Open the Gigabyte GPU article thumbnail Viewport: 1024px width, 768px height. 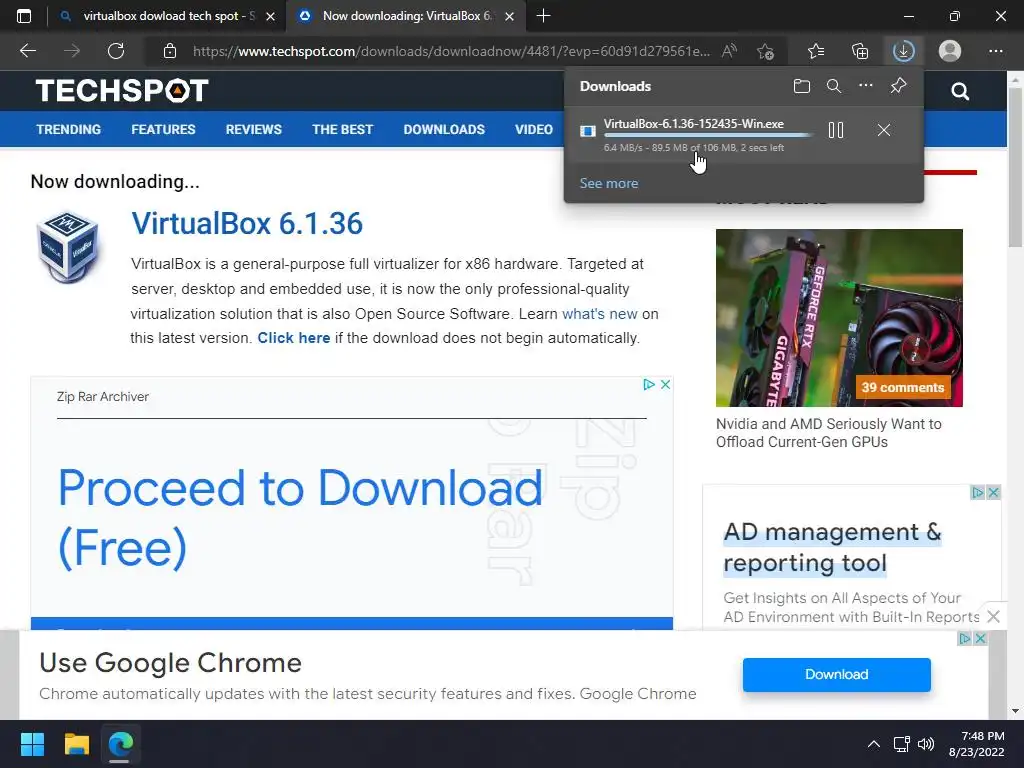(x=839, y=317)
